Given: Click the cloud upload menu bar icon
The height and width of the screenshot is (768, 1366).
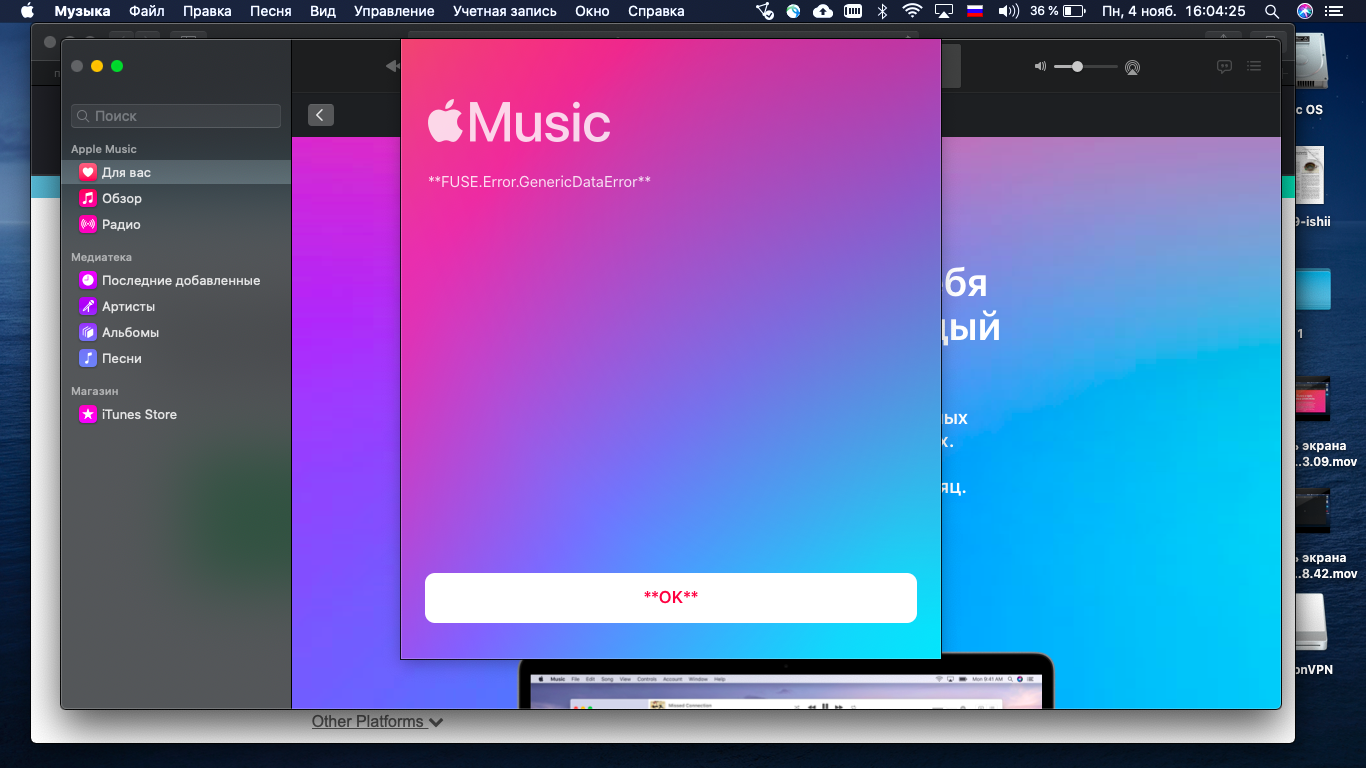Looking at the screenshot, I should point(823,11).
